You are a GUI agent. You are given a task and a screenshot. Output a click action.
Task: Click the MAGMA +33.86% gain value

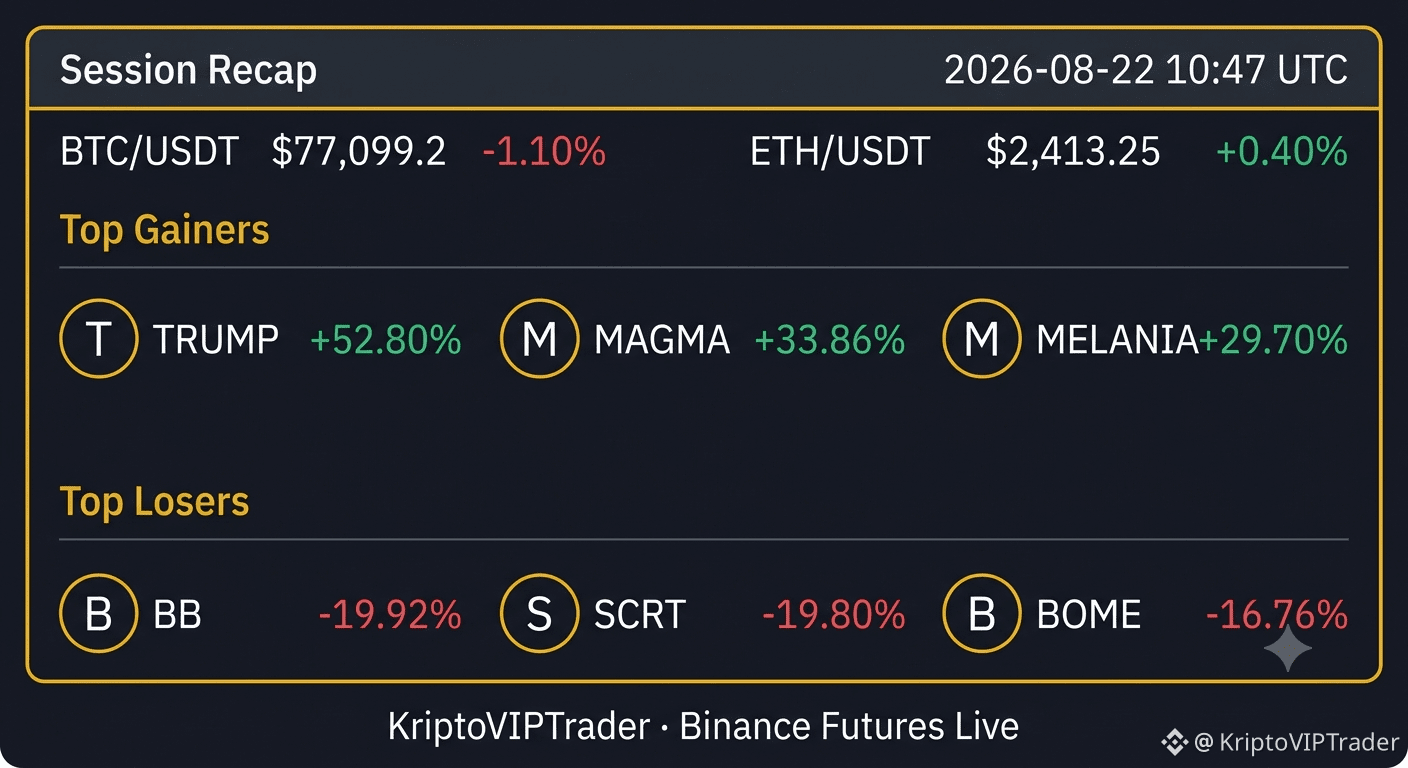point(829,340)
